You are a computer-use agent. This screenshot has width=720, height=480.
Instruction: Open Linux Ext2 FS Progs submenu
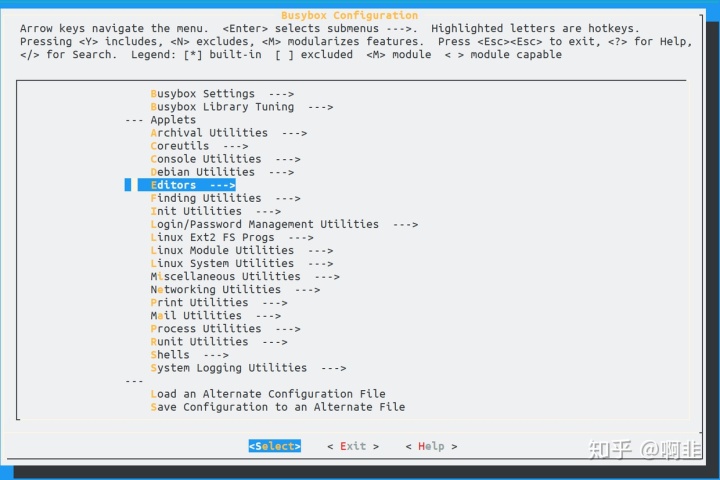tap(232, 237)
